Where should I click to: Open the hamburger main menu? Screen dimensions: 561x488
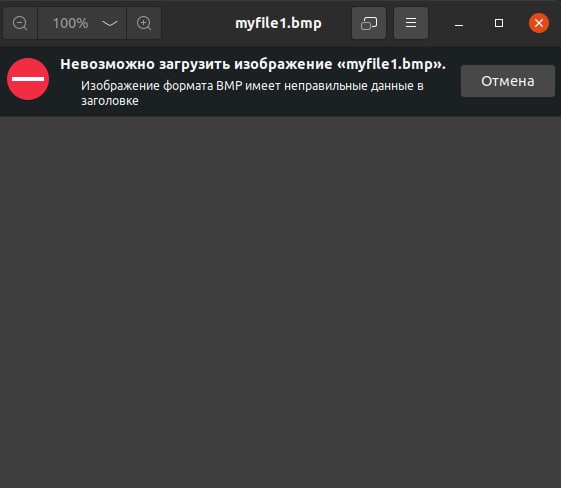coord(411,23)
